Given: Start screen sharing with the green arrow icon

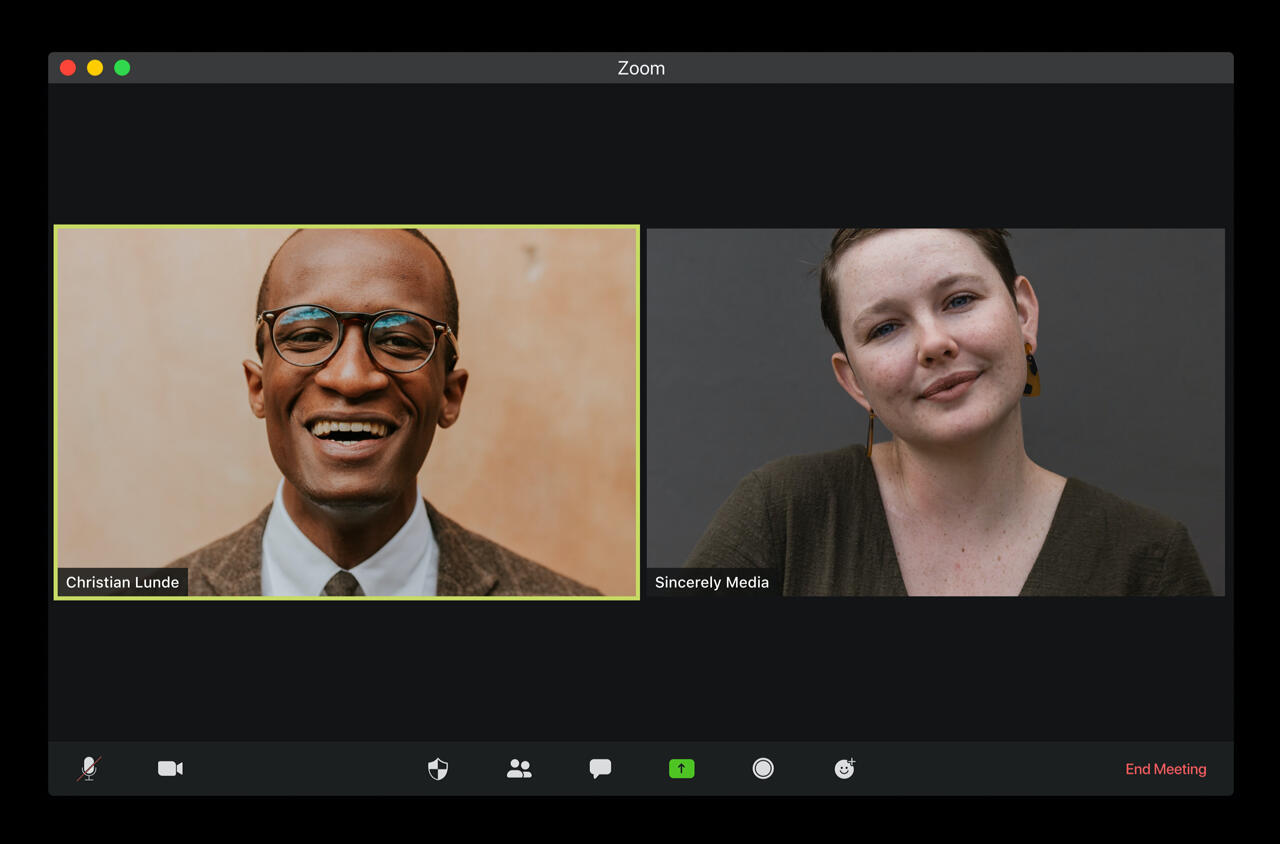Looking at the screenshot, I should tap(681, 768).
